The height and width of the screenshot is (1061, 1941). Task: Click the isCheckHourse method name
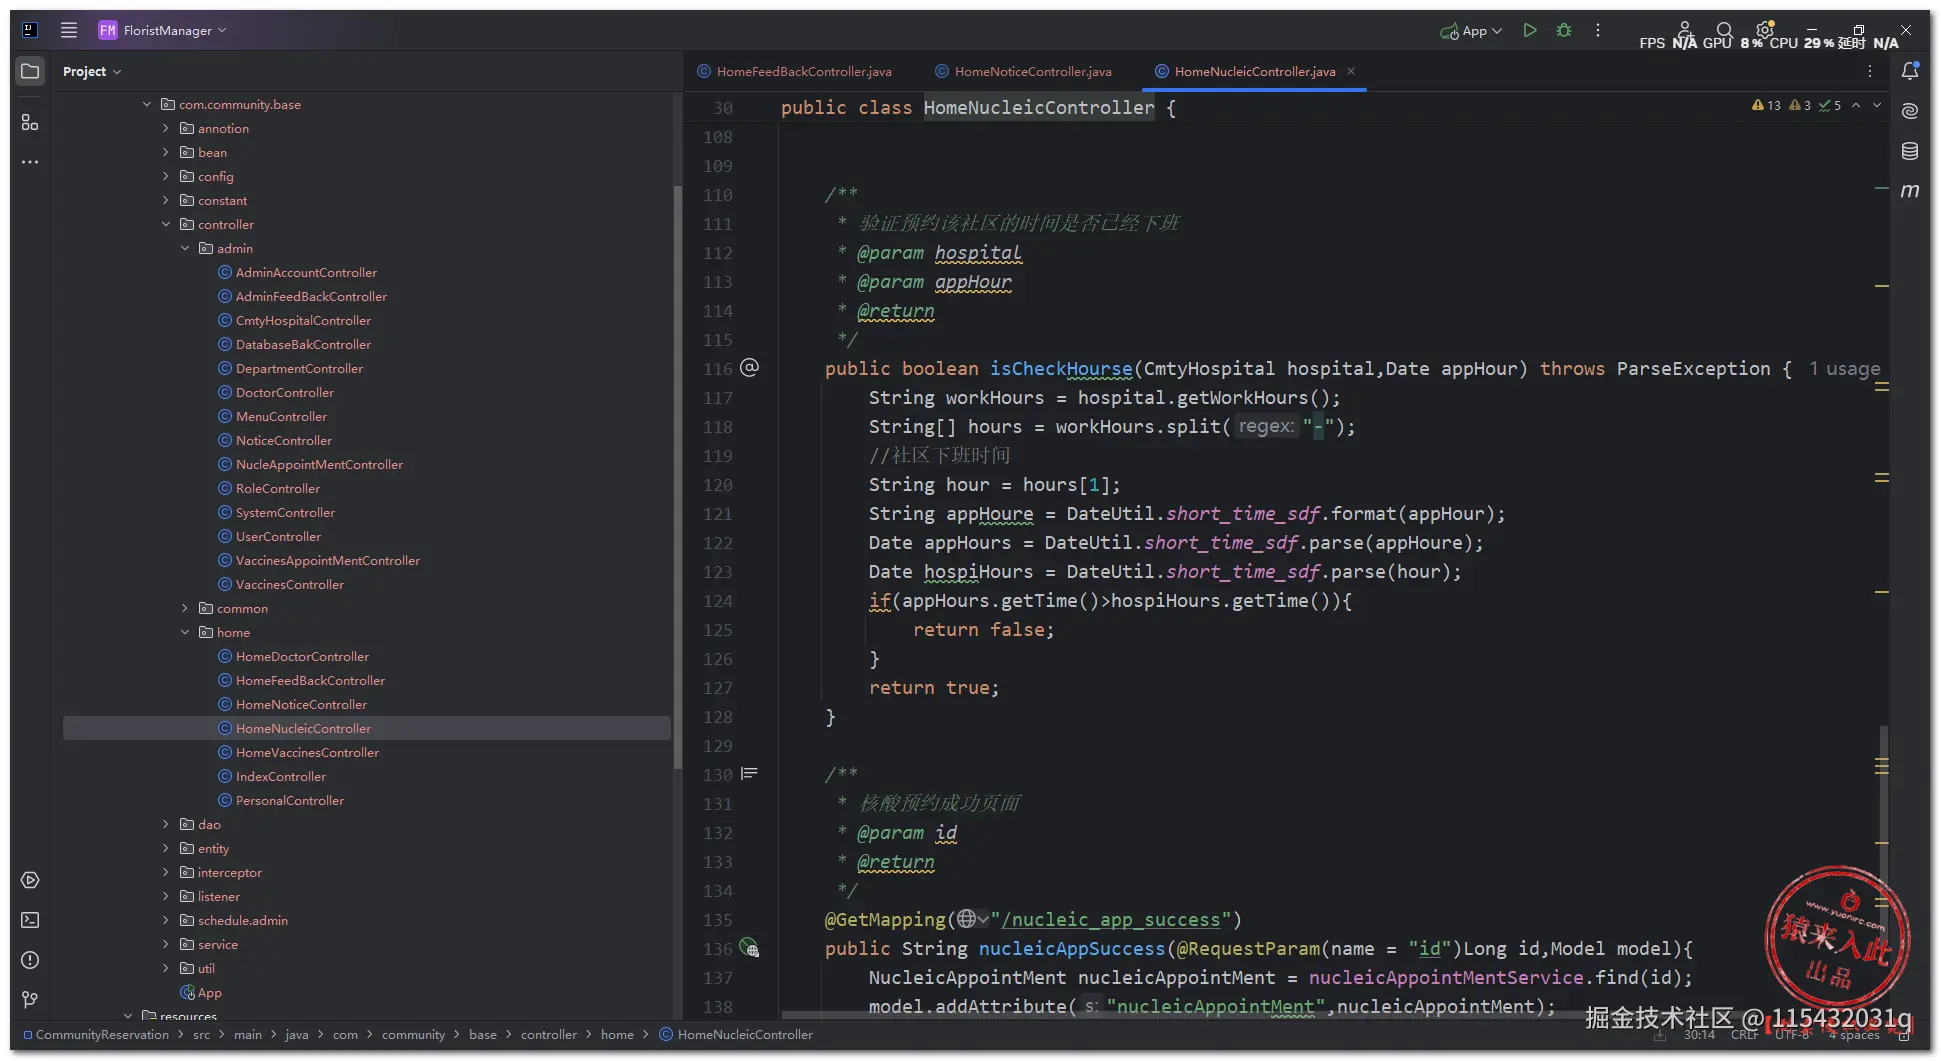[x=1061, y=368]
